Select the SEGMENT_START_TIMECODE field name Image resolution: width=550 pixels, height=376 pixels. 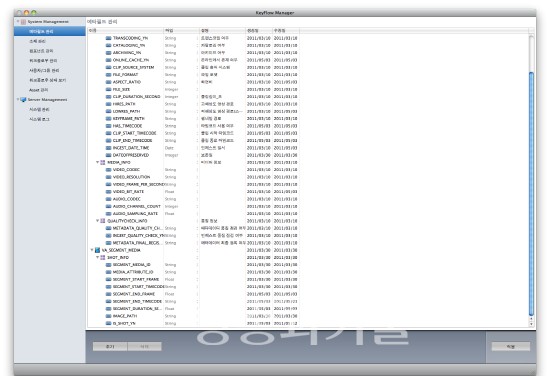(x=139, y=287)
